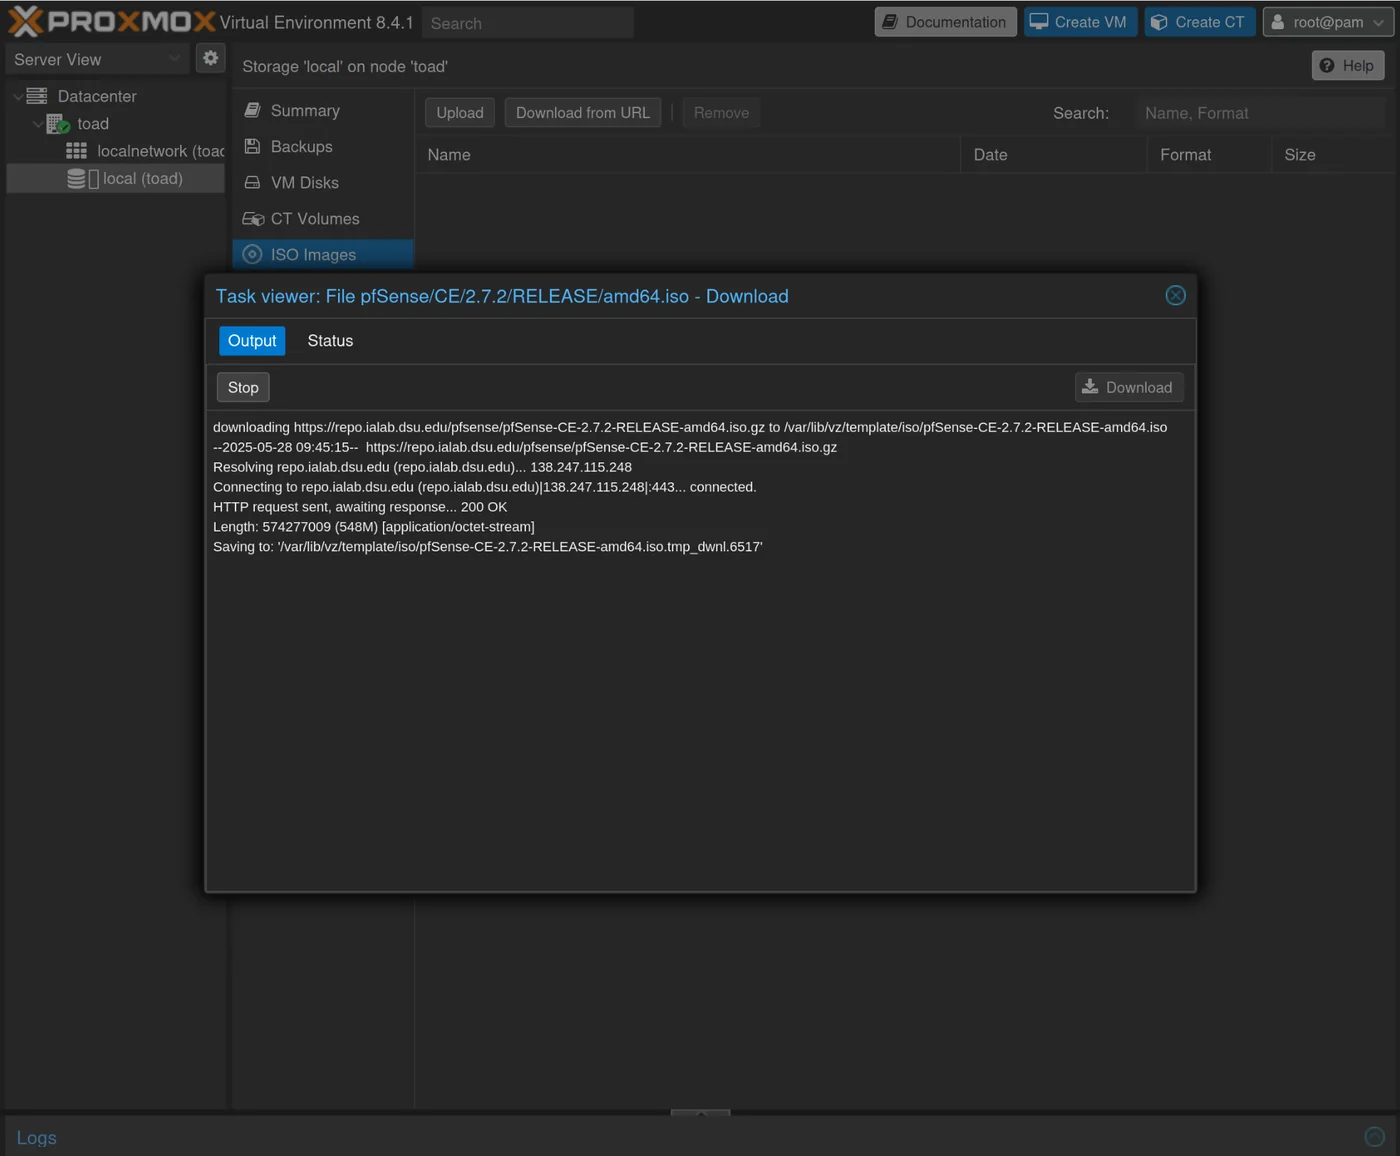This screenshot has width=1400, height=1156.
Task: Click the local (toad) storage item
Action: pos(142,179)
